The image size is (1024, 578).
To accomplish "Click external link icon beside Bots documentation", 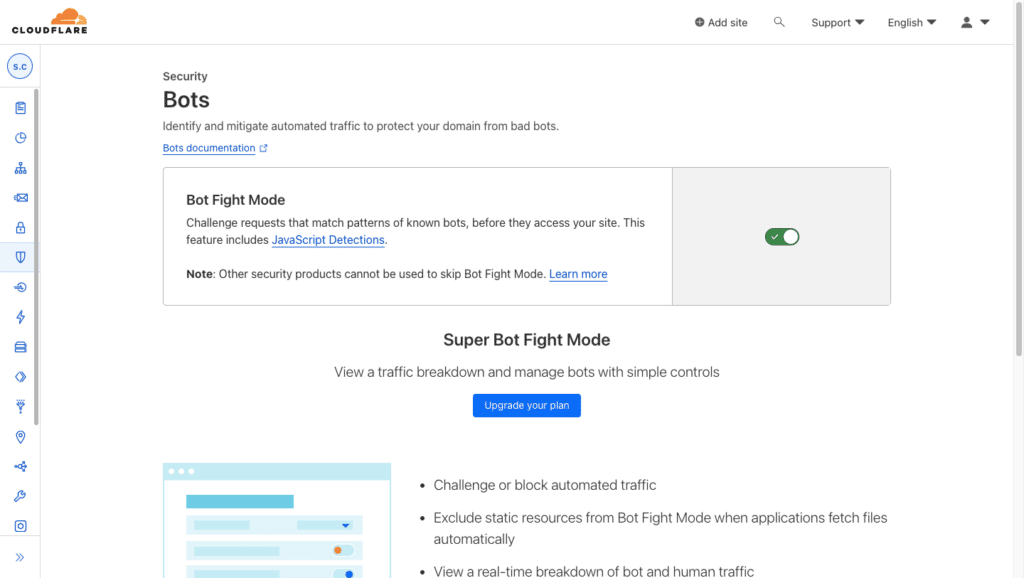I will click(x=264, y=148).
